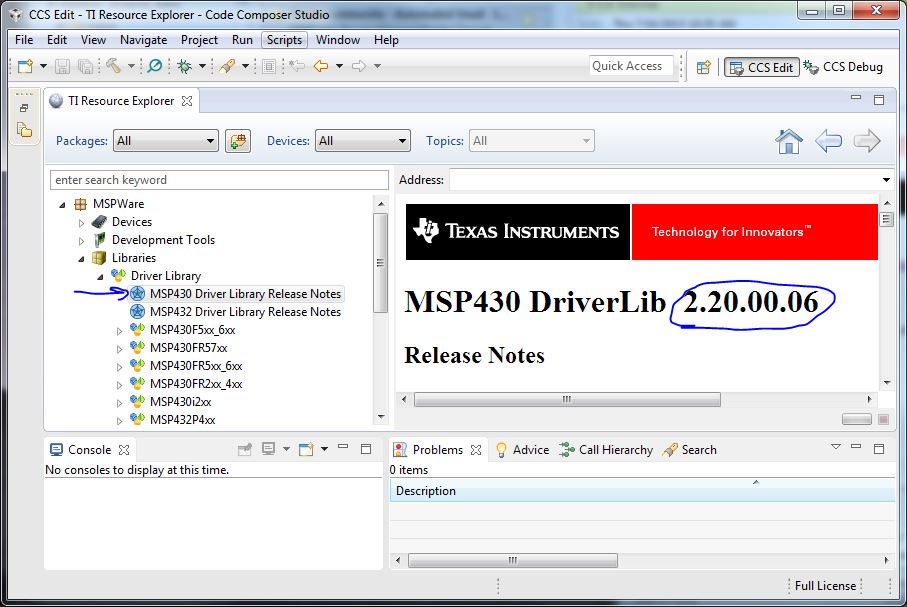Click the Open Perspective icon

click(703, 67)
